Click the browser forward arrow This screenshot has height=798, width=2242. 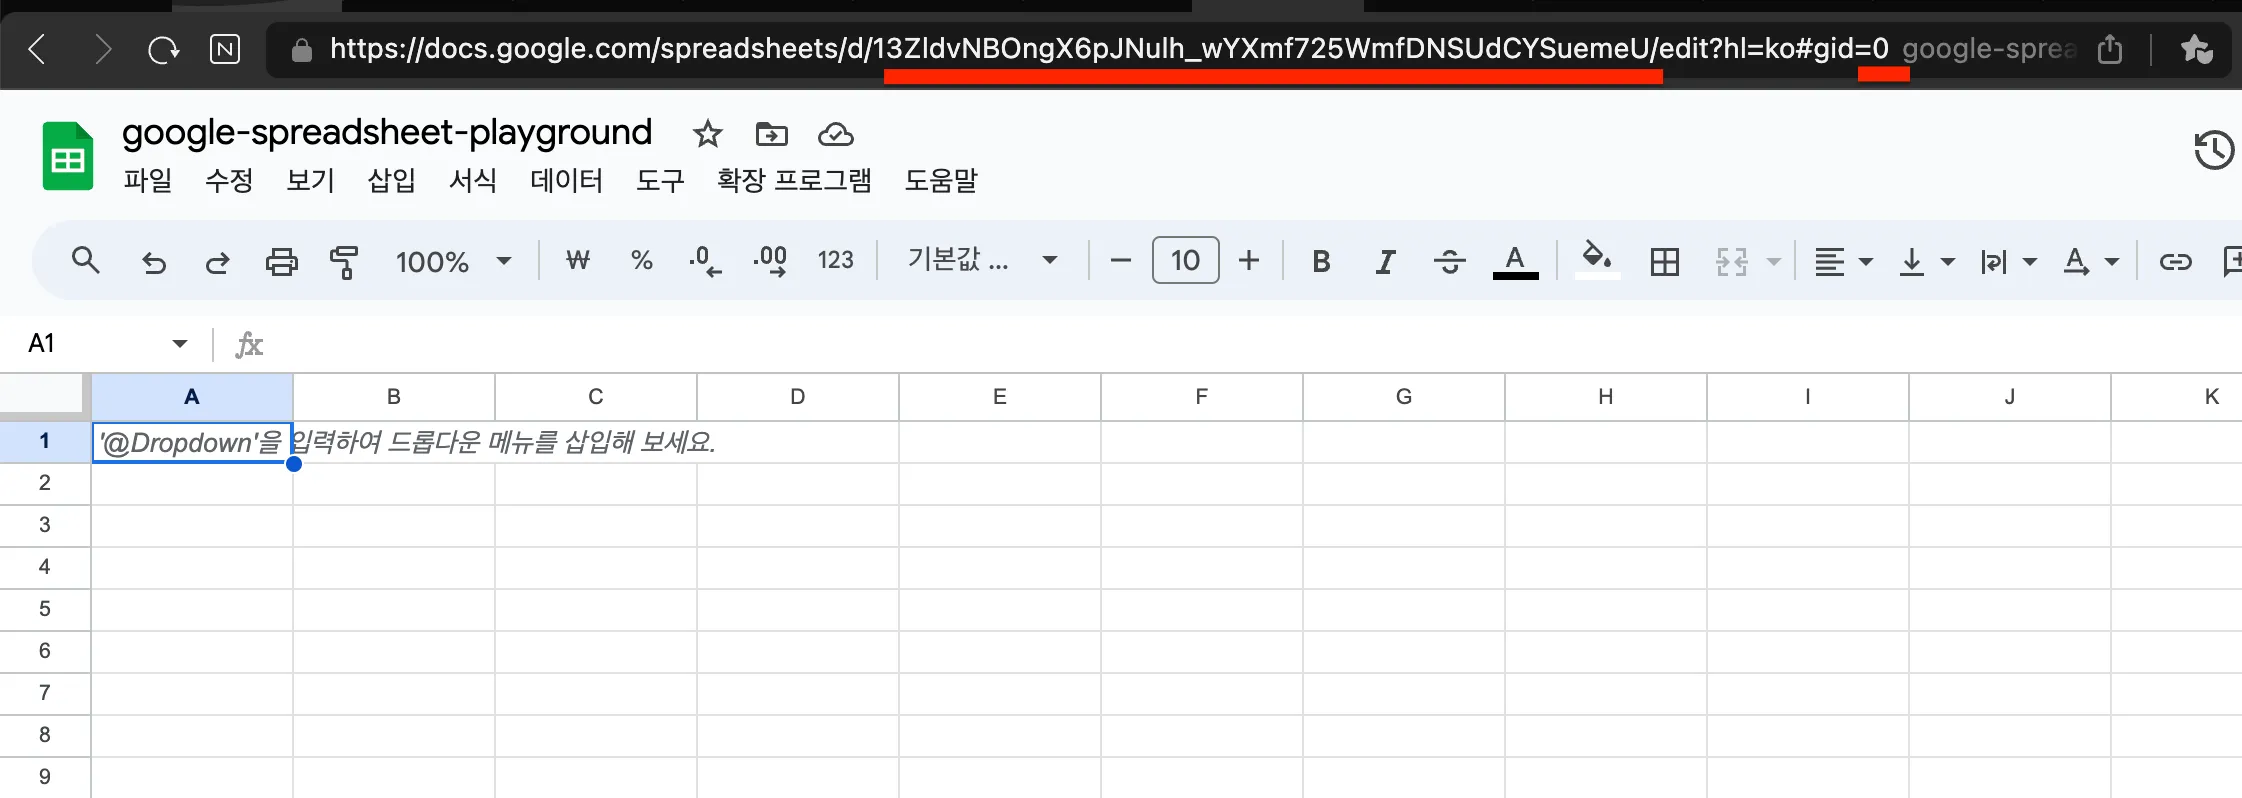(101, 49)
